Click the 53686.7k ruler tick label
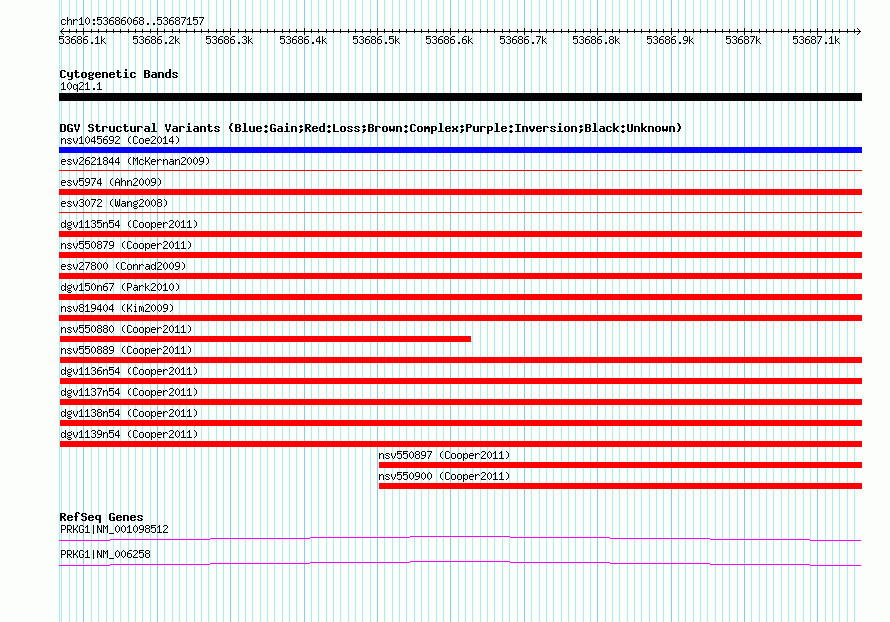 pyautogui.click(x=523, y=40)
